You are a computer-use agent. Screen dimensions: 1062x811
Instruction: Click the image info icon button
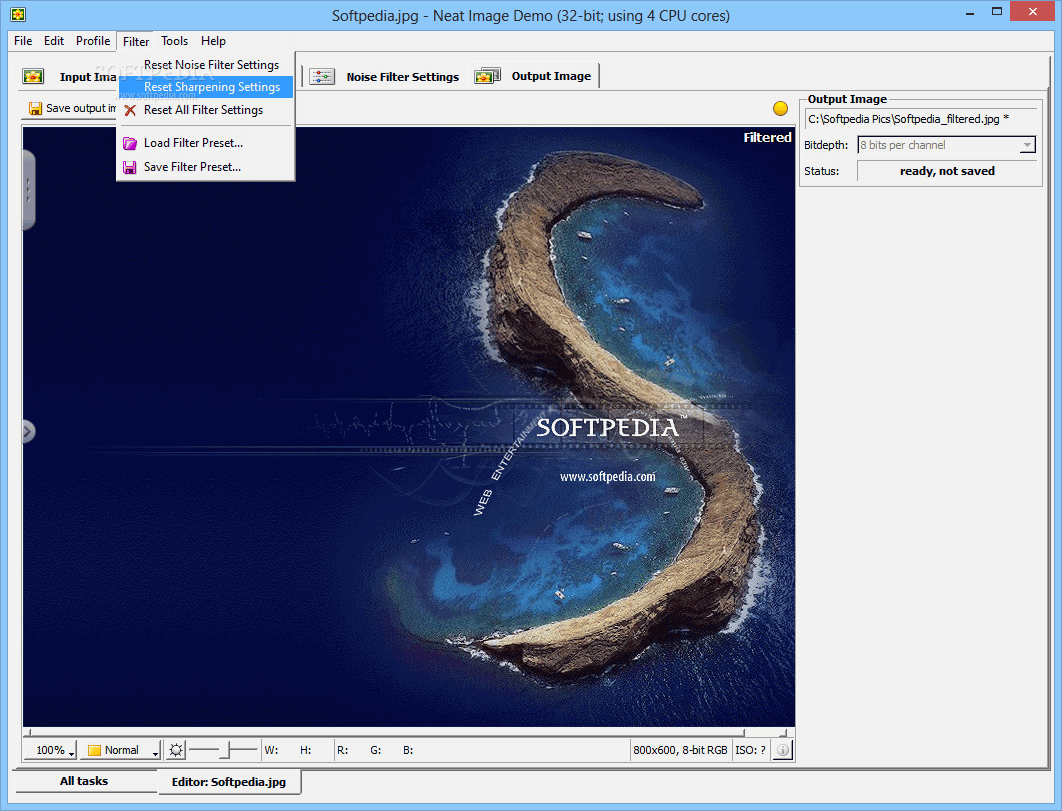(x=782, y=750)
